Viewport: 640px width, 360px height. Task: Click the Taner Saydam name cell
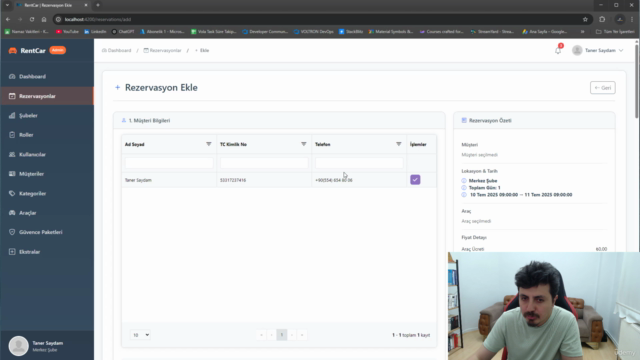pyautogui.click(x=138, y=180)
